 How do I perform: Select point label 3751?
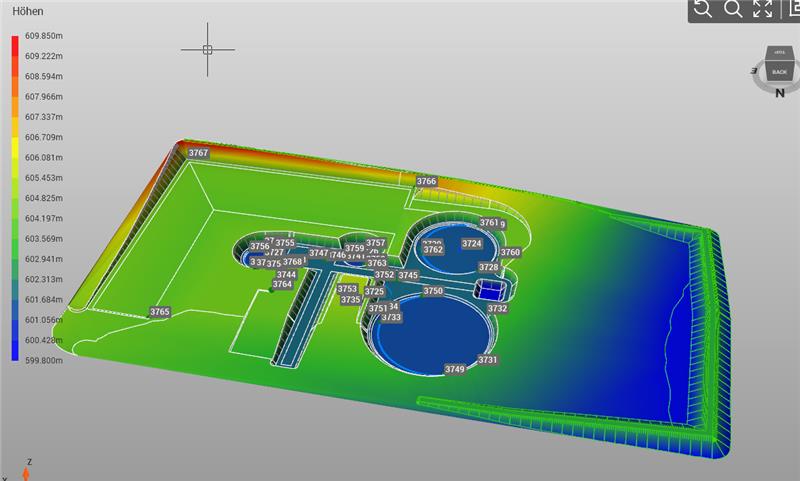378,308
